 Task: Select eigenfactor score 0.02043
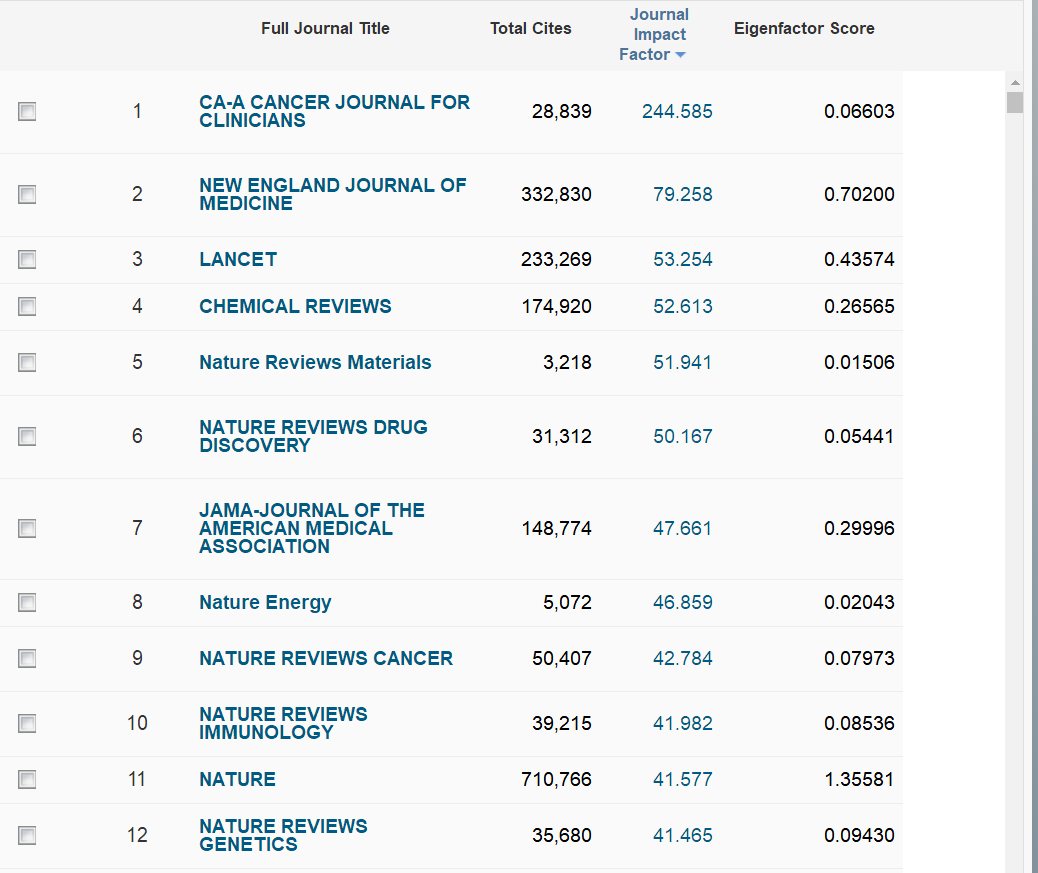pyautogui.click(x=859, y=602)
